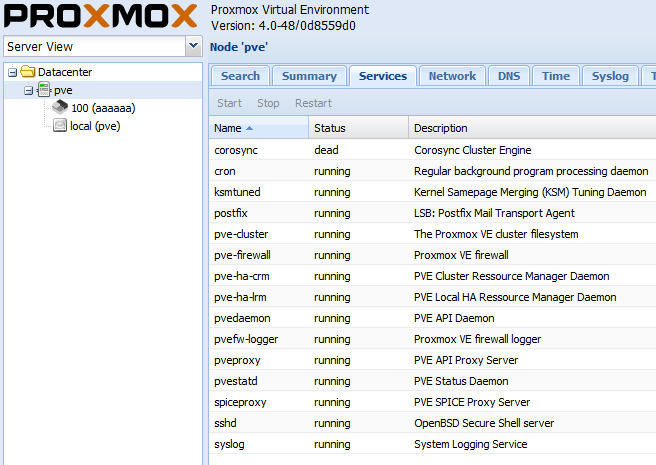Select the ksmtuned service row

[433, 192]
